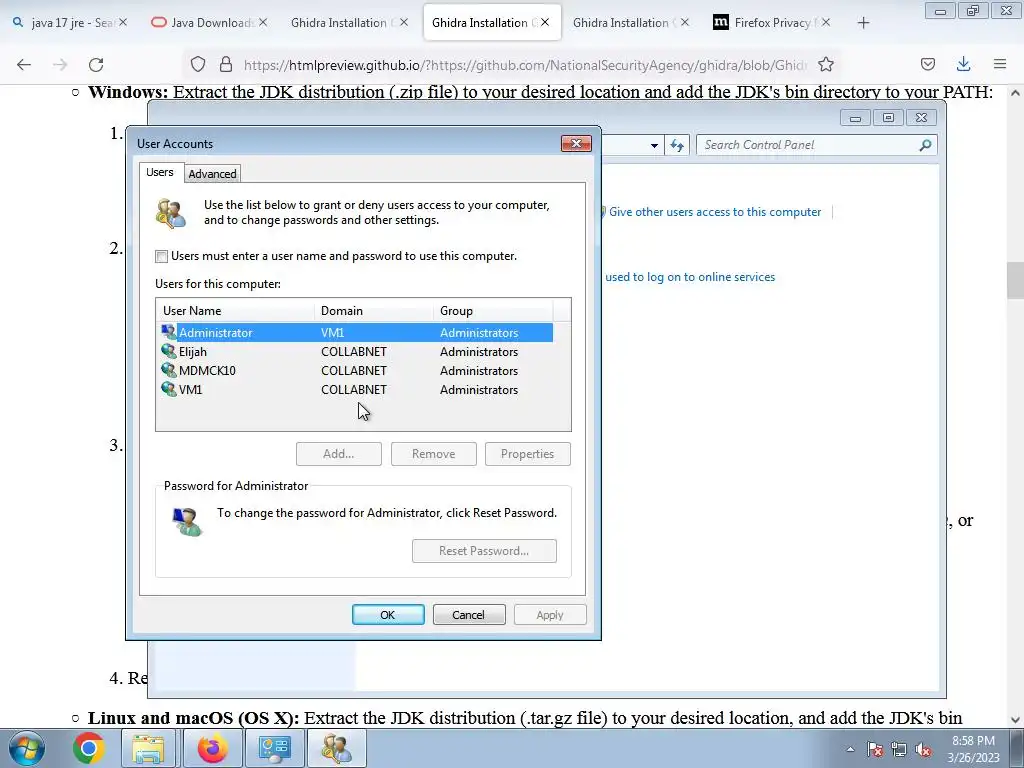
Task: Click the scrollbar down arrow
Action: 1015,720
